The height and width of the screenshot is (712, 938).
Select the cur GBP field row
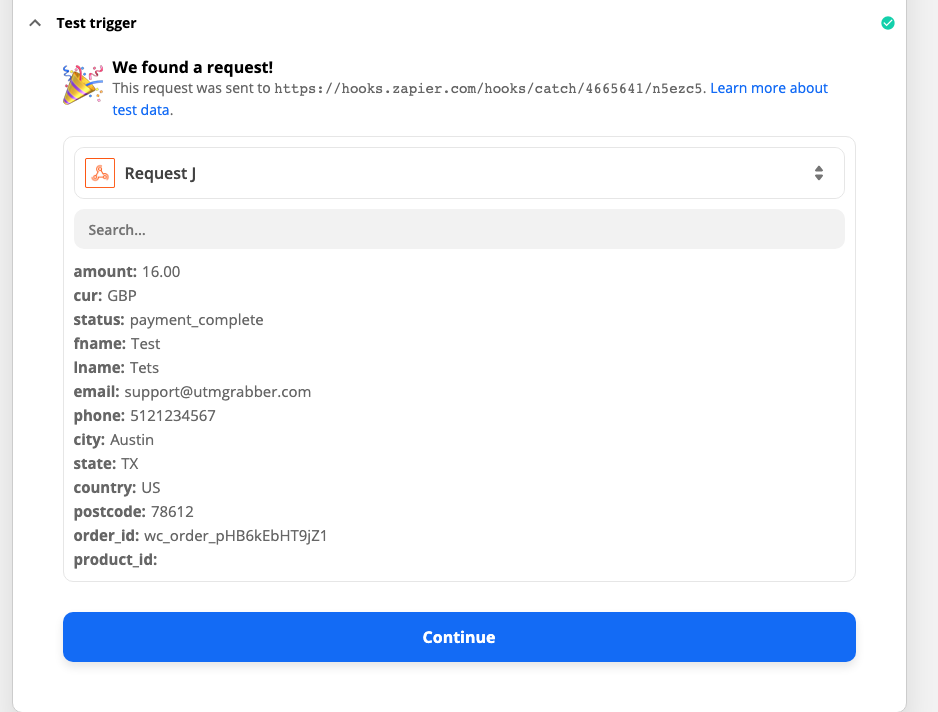pyautogui.click(x=105, y=295)
